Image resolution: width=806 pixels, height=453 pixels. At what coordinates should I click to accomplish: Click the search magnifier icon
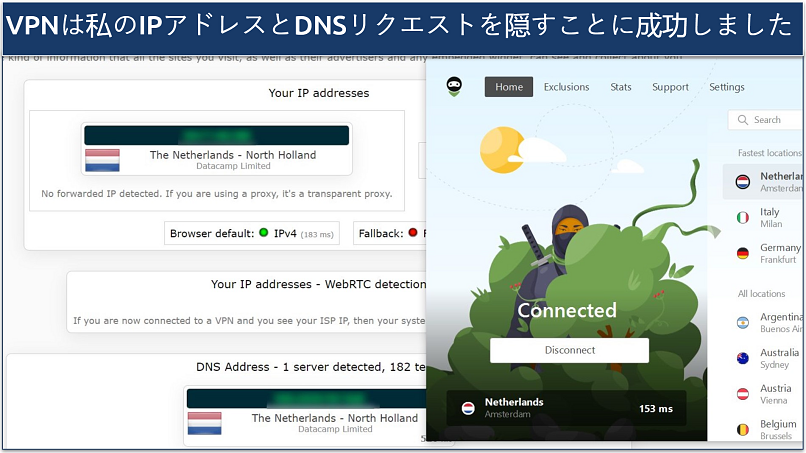coord(743,120)
